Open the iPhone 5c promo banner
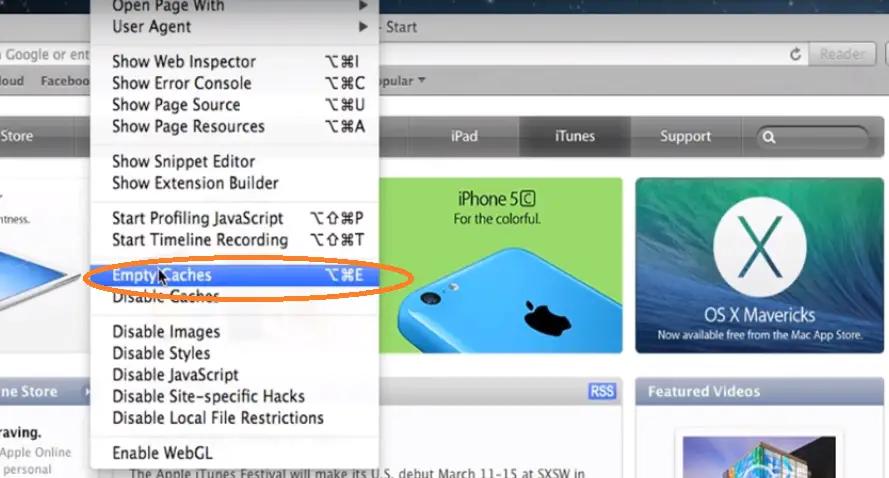889x478 pixels. tap(501, 265)
